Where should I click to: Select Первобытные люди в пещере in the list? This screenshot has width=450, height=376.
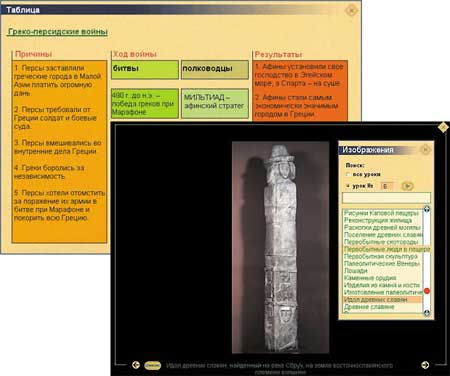(x=387, y=249)
